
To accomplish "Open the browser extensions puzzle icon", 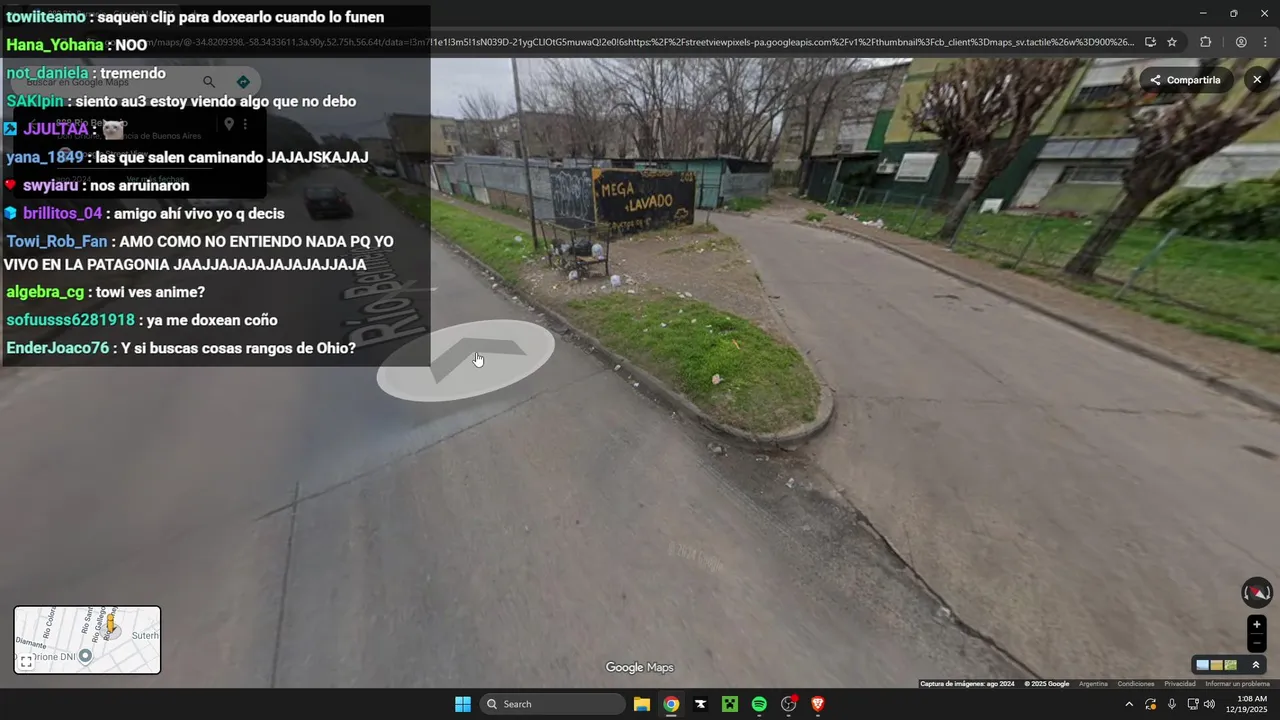I will click(1205, 42).
